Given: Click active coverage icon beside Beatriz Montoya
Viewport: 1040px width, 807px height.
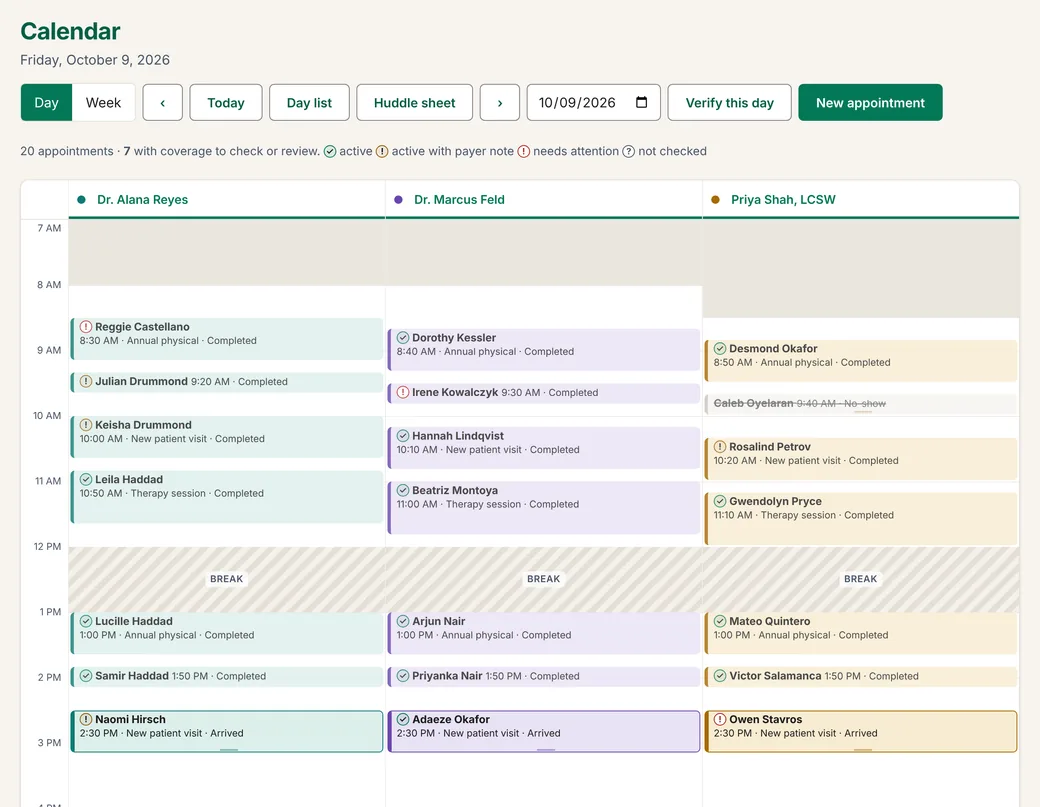Looking at the screenshot, I should [x=403, y=491].
